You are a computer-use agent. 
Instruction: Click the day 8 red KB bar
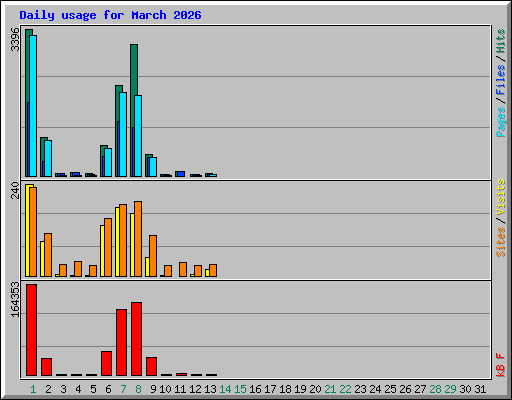pos(136,339)
